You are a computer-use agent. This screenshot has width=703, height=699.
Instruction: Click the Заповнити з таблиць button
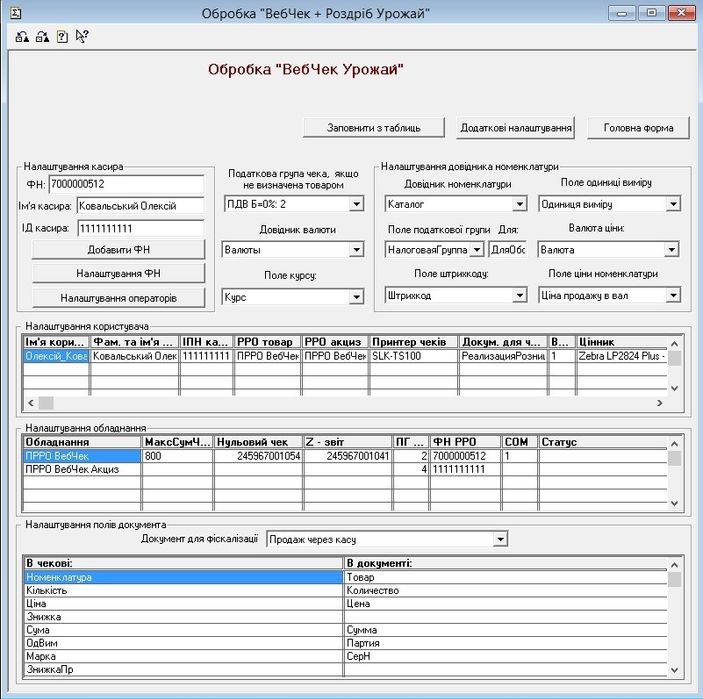pyautogui.click(x=374, y=128)
